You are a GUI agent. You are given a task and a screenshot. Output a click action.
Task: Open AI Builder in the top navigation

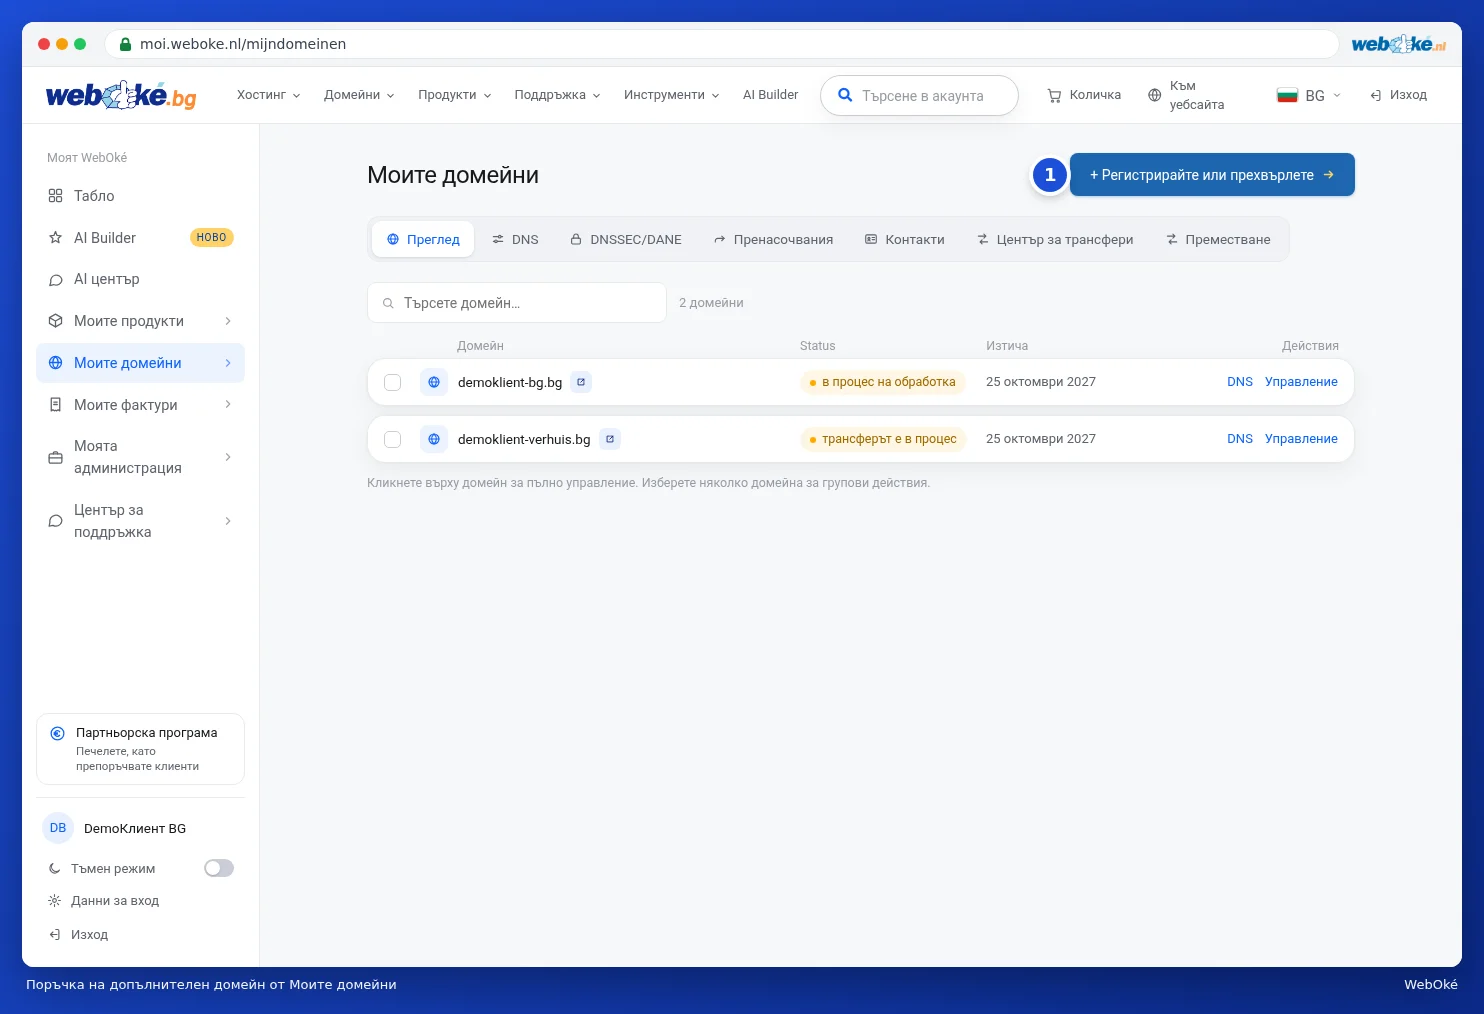click(x=770, y=95)
